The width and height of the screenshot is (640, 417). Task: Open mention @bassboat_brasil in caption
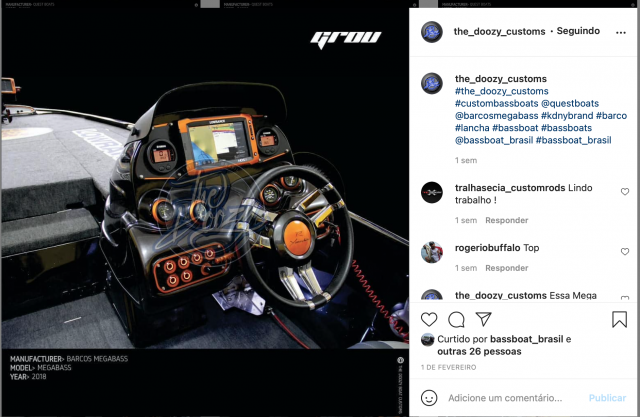pos(494,140)
